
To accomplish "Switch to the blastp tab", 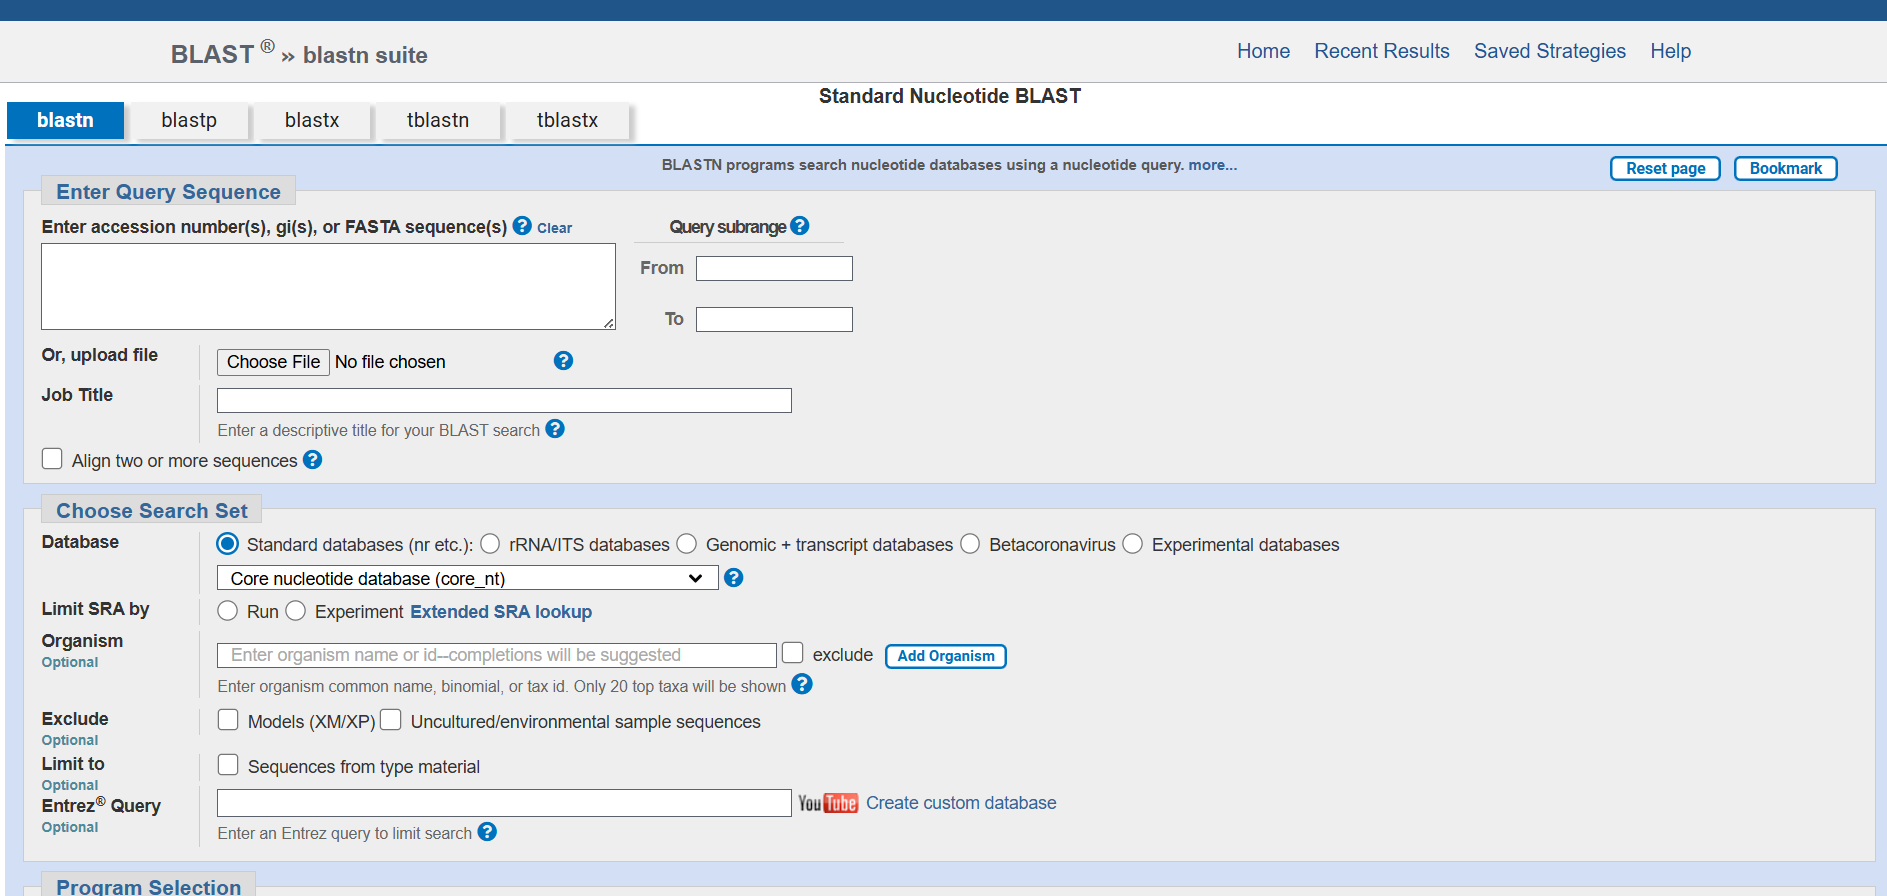I will (x=189, y=120).
